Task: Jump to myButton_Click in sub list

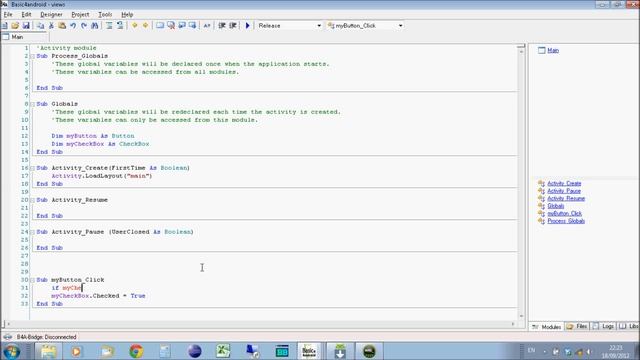Action: 564,213
